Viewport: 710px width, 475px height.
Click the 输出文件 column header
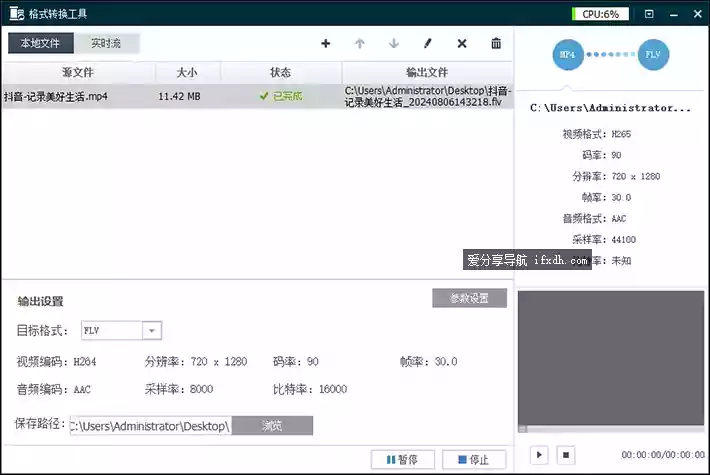point(427,72)
